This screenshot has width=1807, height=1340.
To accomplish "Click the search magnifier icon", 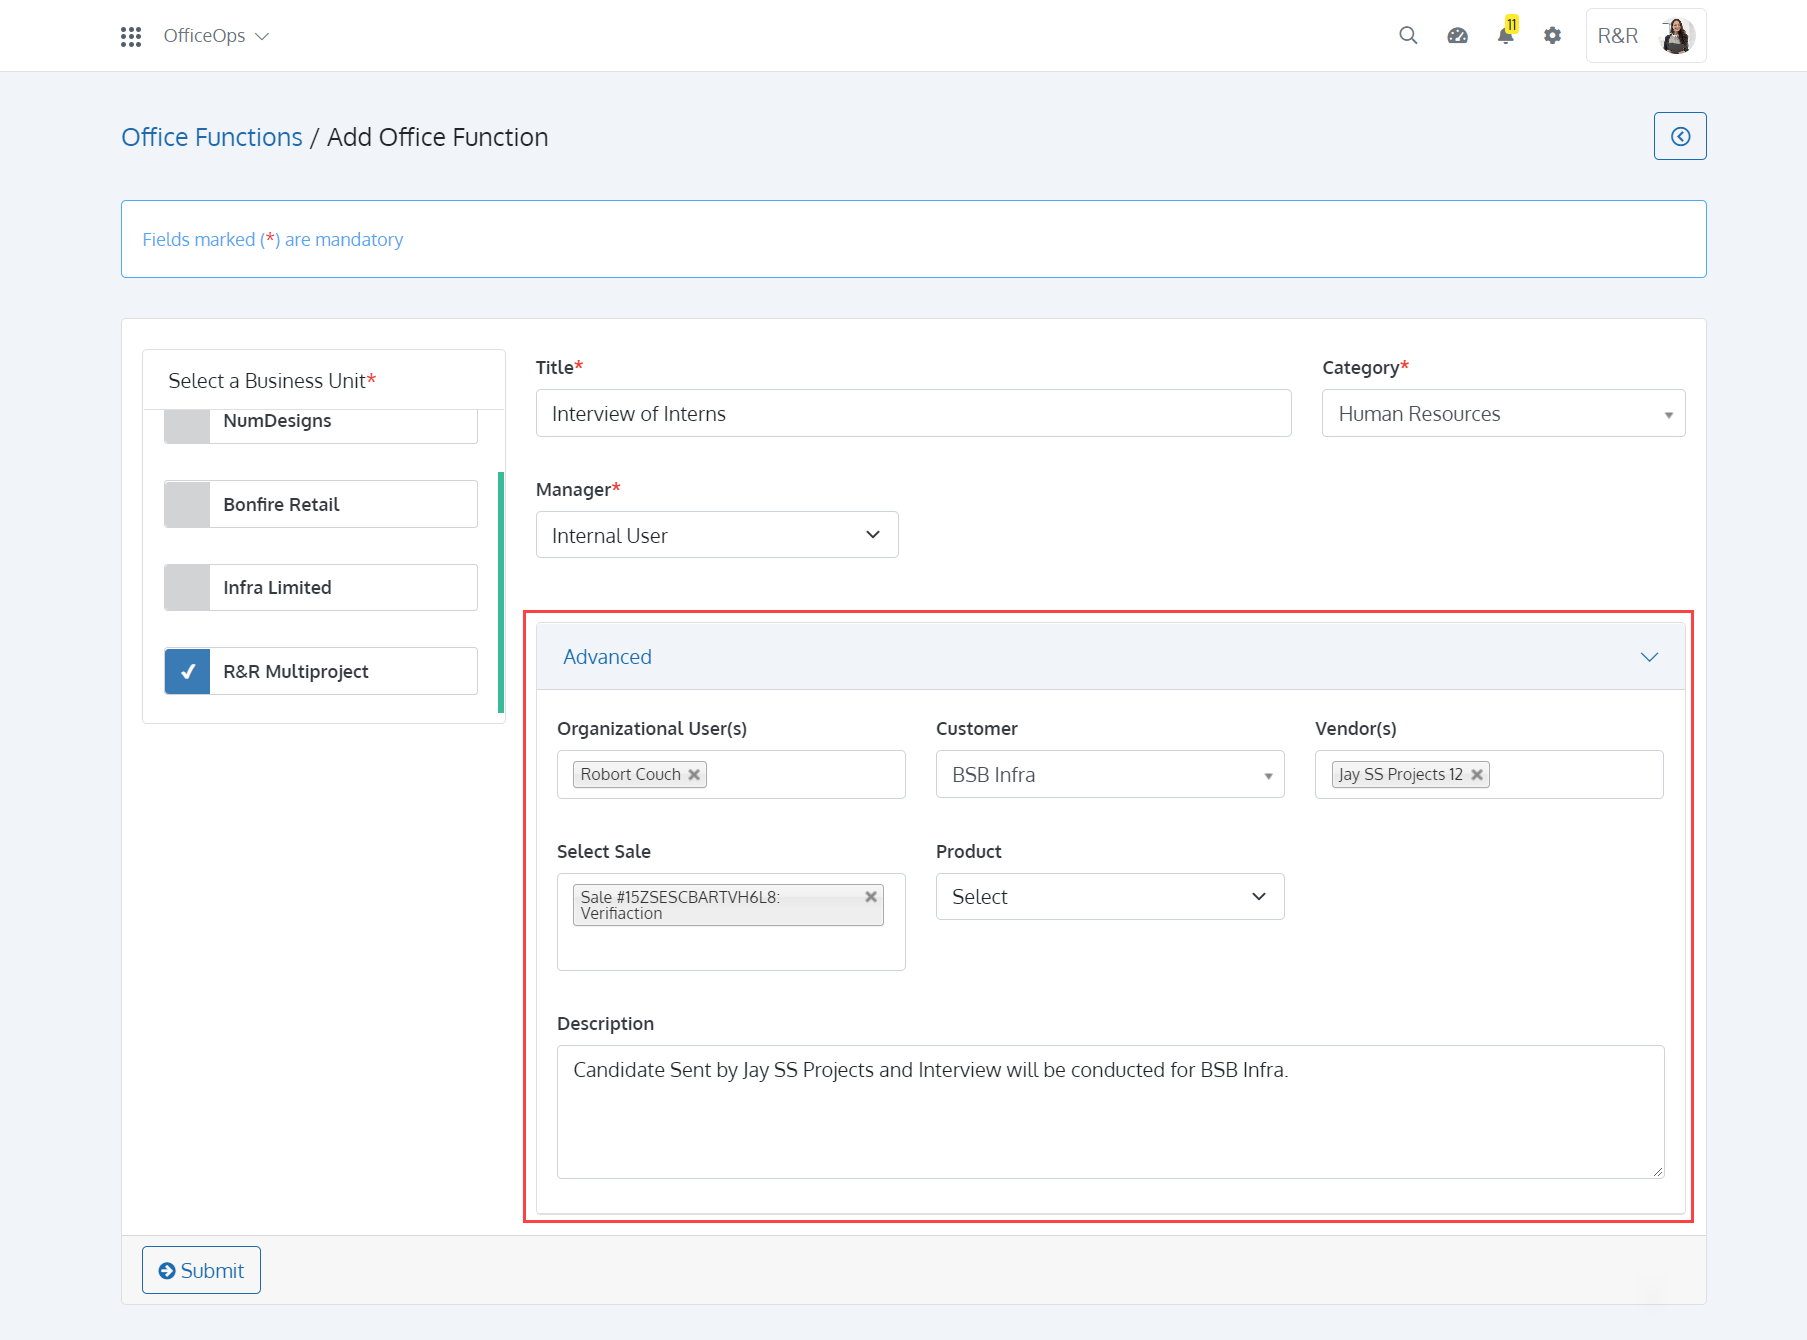I will tap(1408, 36).
